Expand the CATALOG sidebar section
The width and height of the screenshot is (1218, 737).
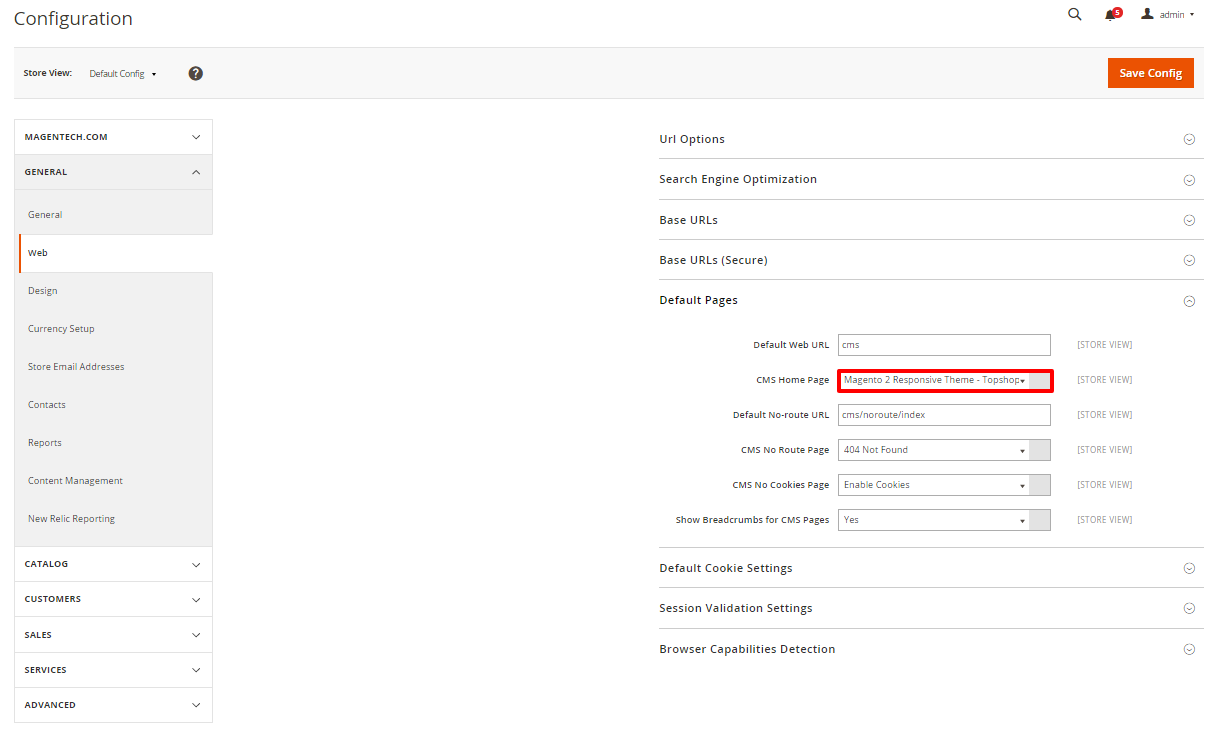coord(113,564)
